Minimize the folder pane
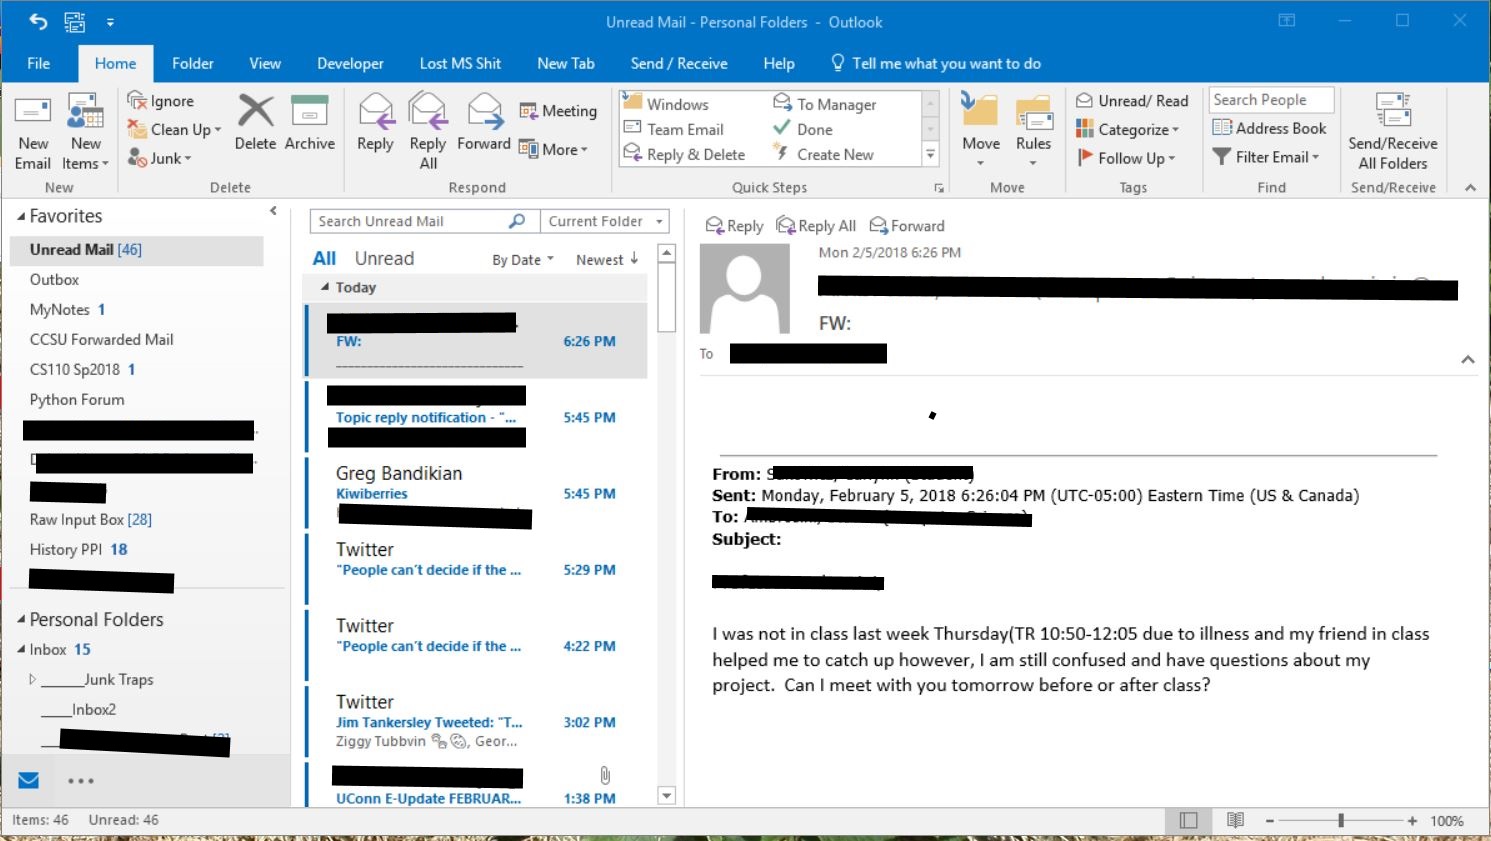The width and height of the screenshot is (1491, 841). point(273,211)
